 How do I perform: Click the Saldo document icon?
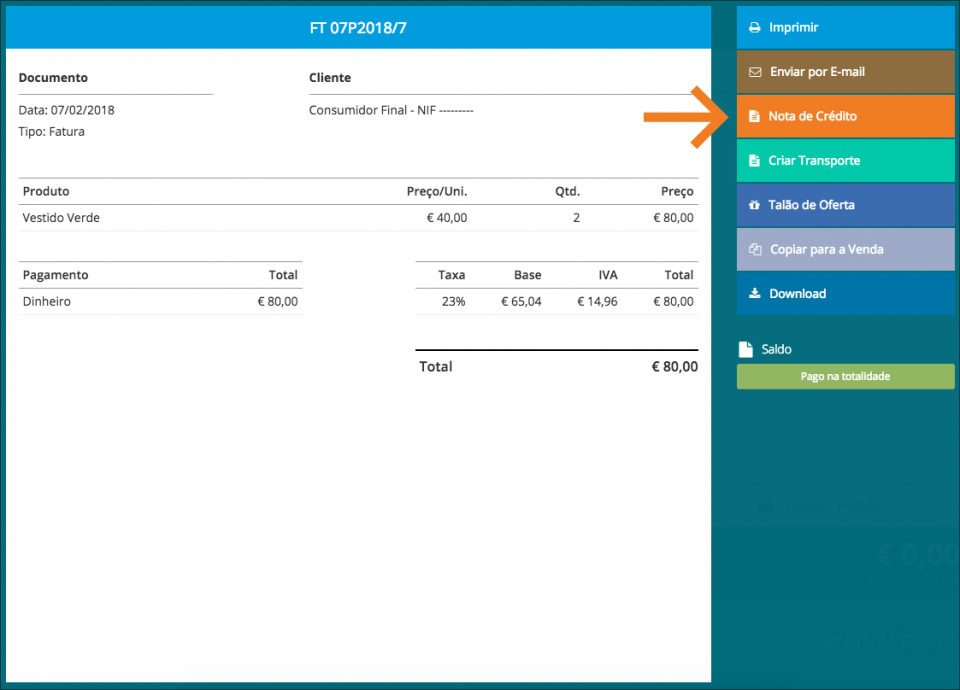tap(745, 350)
